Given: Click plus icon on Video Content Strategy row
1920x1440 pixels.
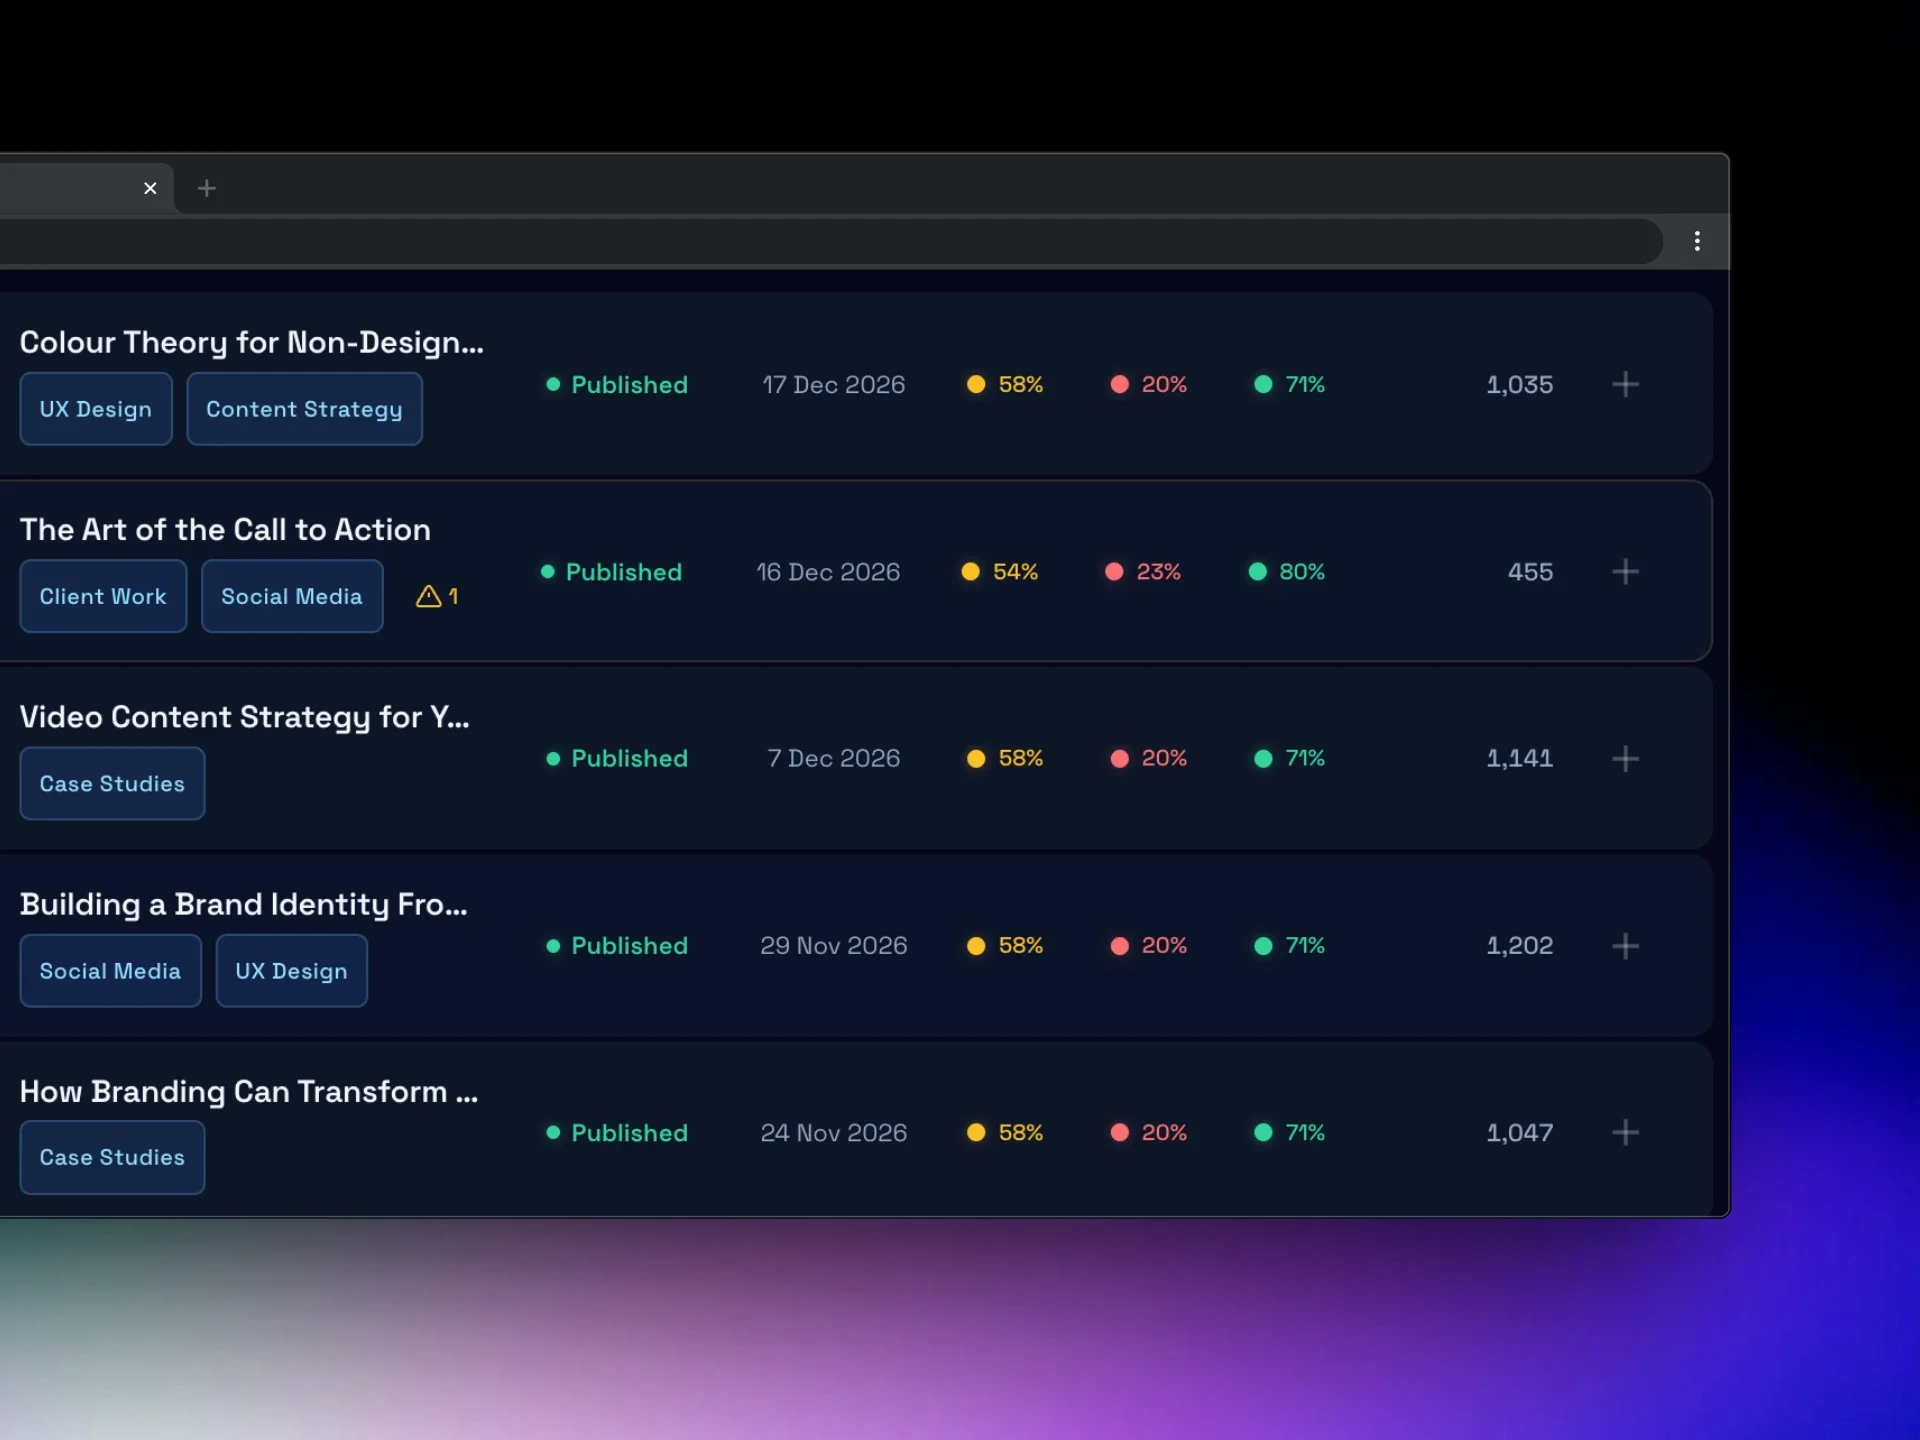Looking at the screenshot, I should [1625, 758].
